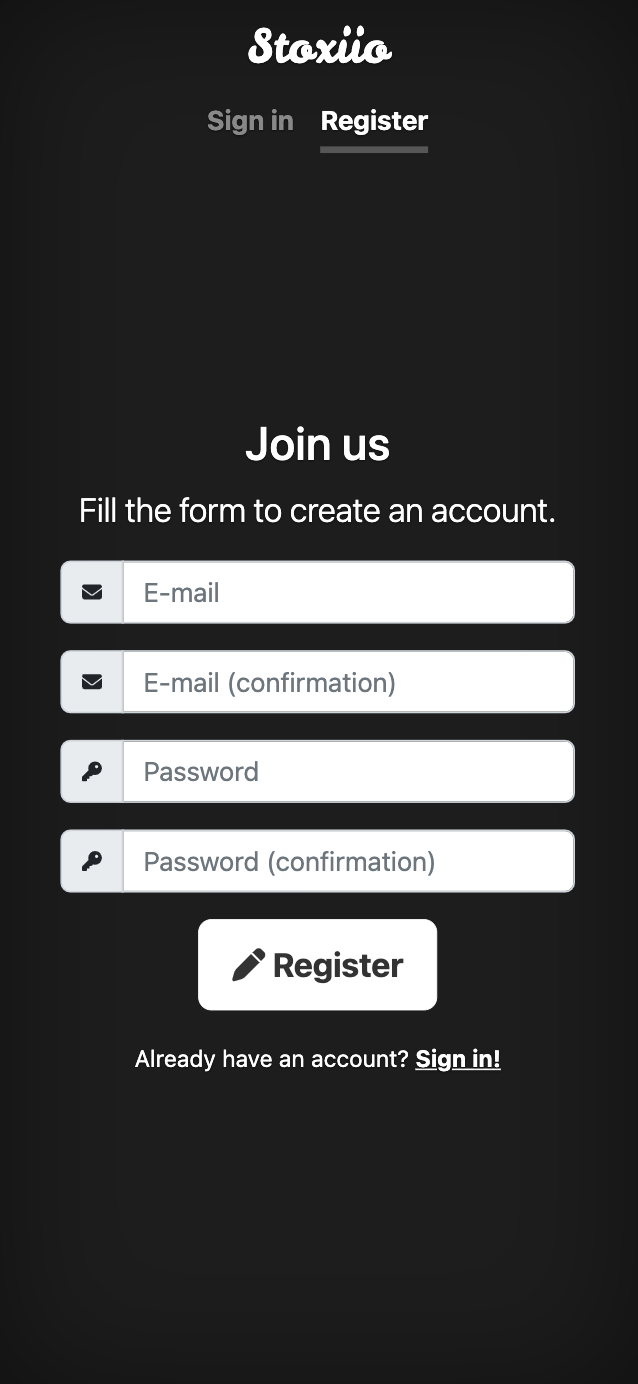
Task: Switch to the Sign in tab
Action: click(x=250, y=121)
